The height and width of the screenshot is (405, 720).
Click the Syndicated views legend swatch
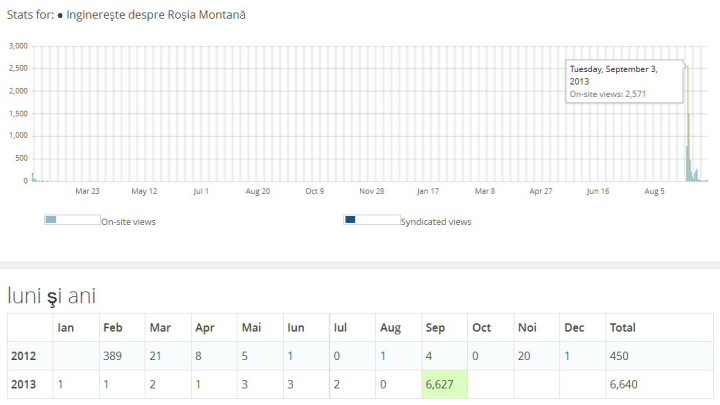tap(371, 219)
